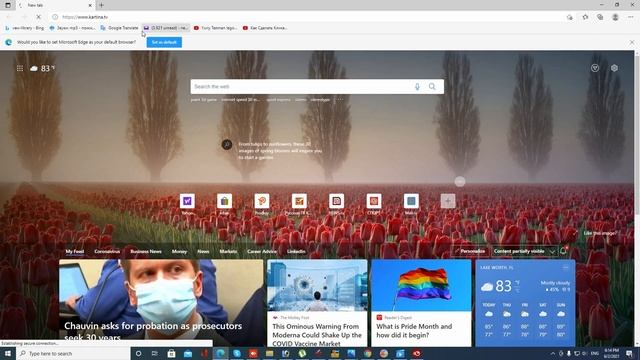
Task: Open the Prodboy quick link tile
Action: 262,202
